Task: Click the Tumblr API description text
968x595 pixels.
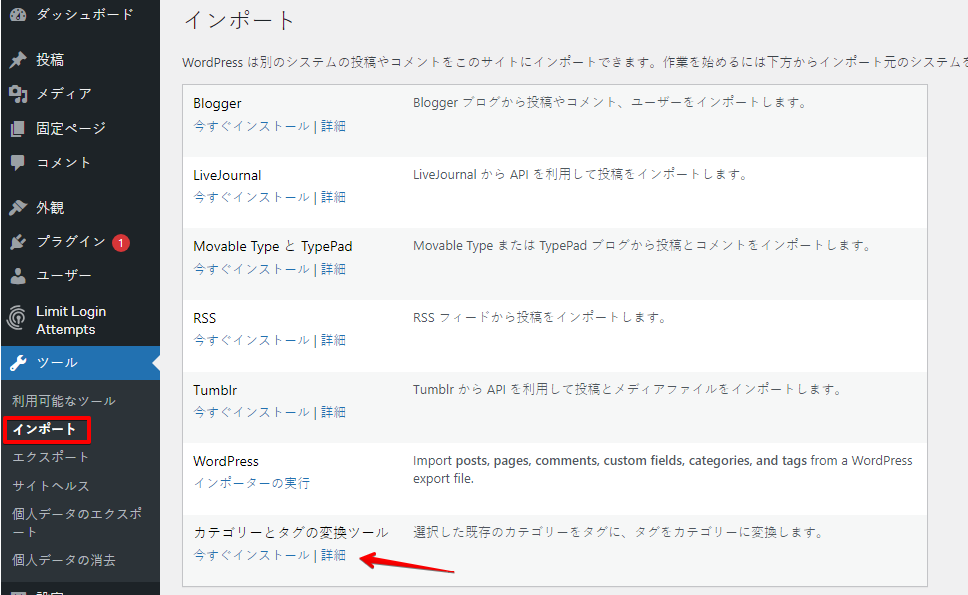Action: pos(628,389)
